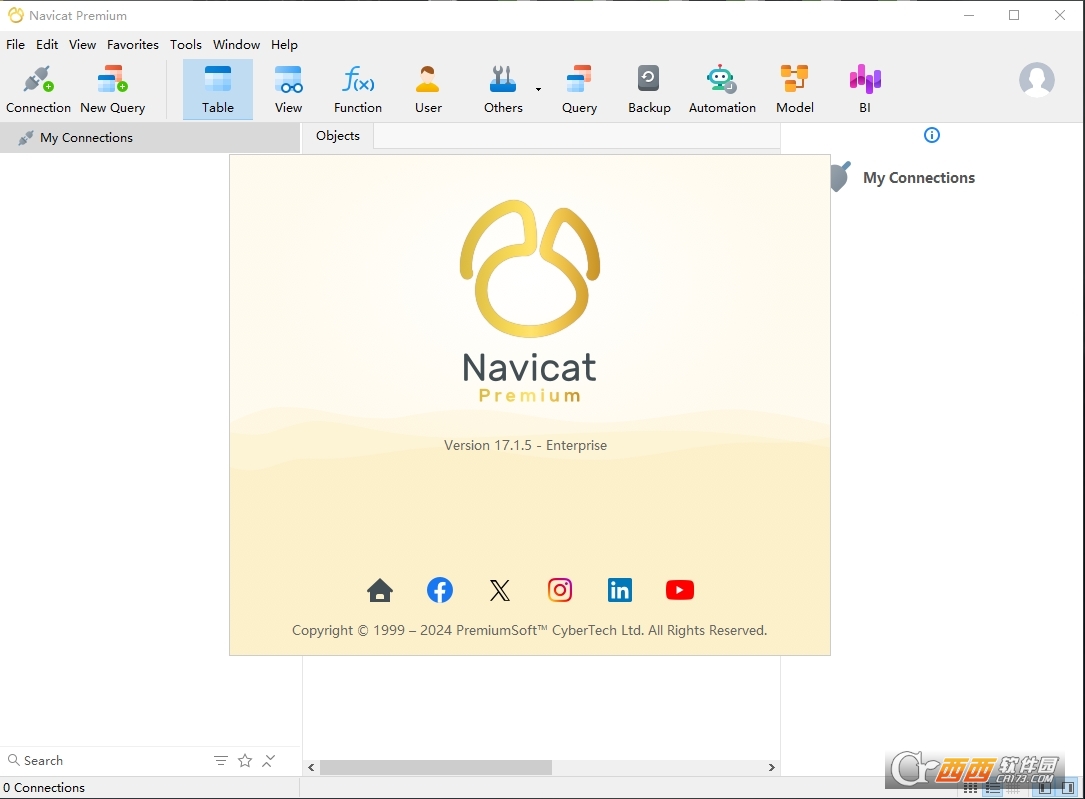Close the Navicat Premium window

click(1059, 15)
